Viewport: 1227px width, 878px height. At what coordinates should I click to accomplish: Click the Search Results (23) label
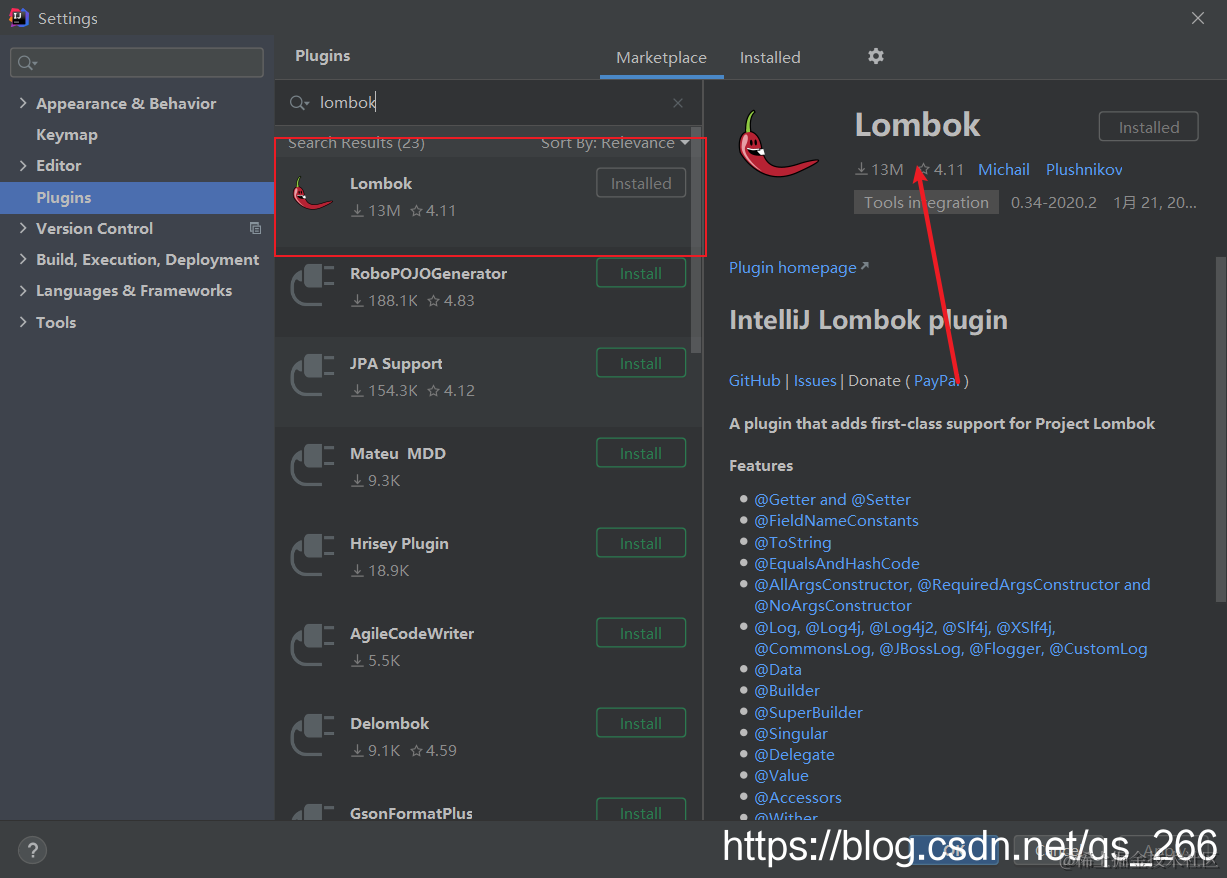tap(356, 143)
